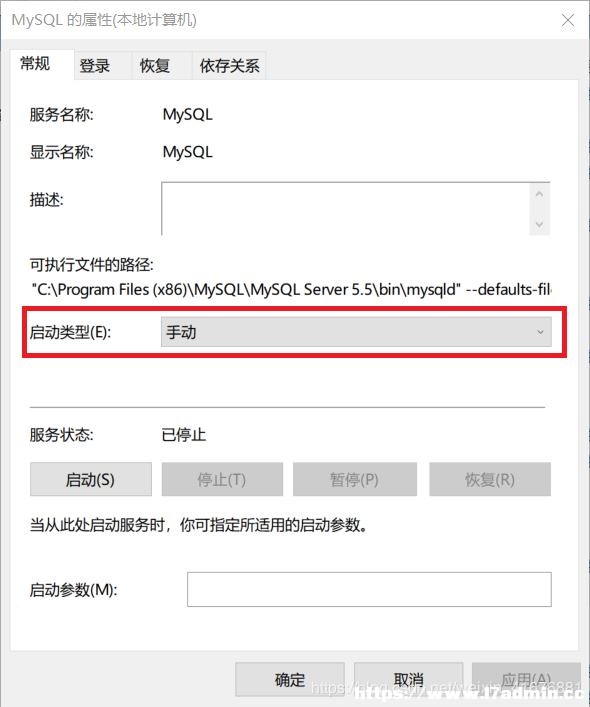
Task: Click the description scrollbar up arrow
Action: (x=540, y=194)
